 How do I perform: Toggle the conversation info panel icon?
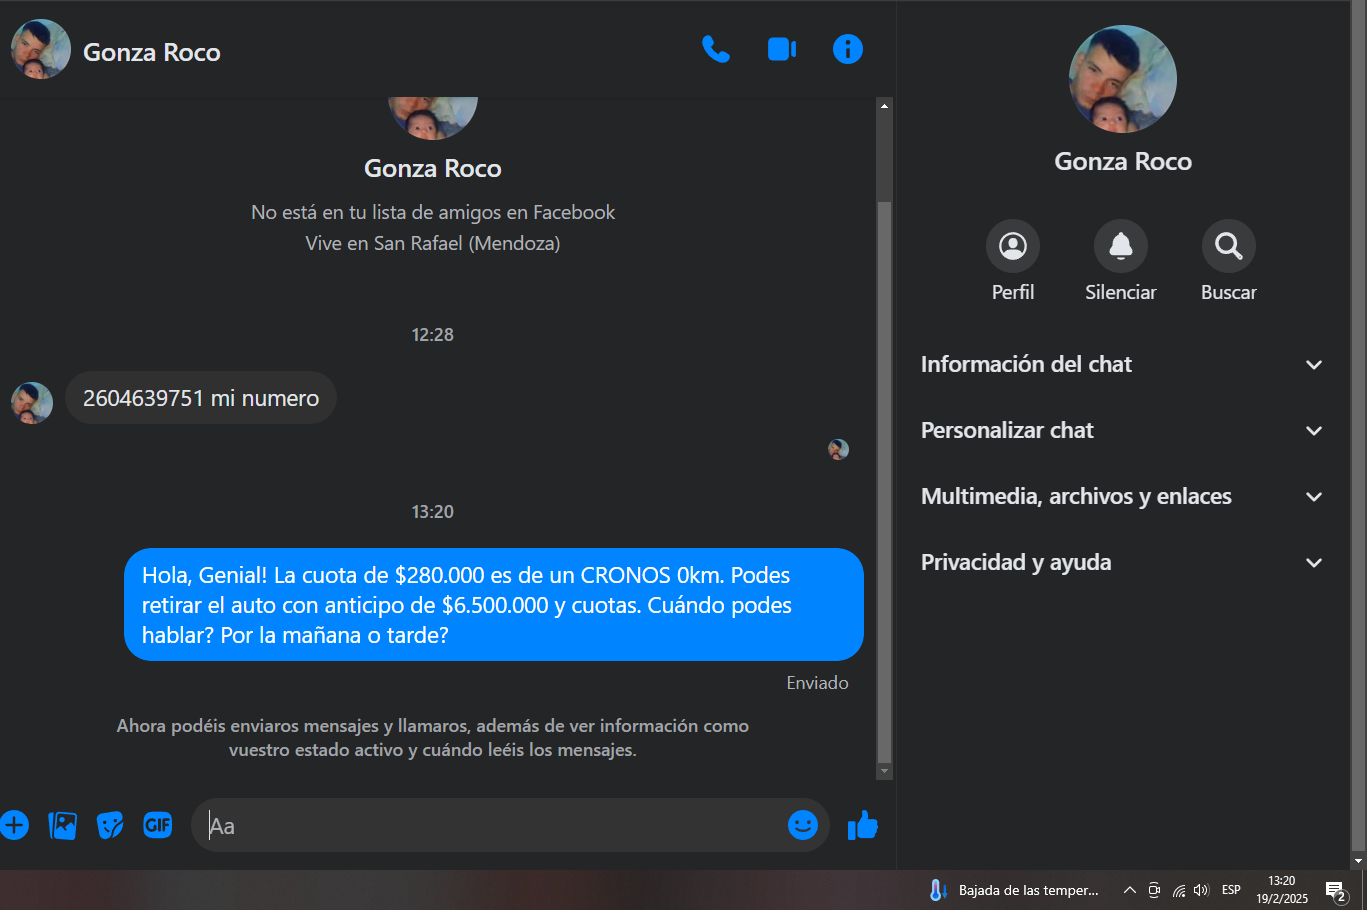(x=847, y=49)
